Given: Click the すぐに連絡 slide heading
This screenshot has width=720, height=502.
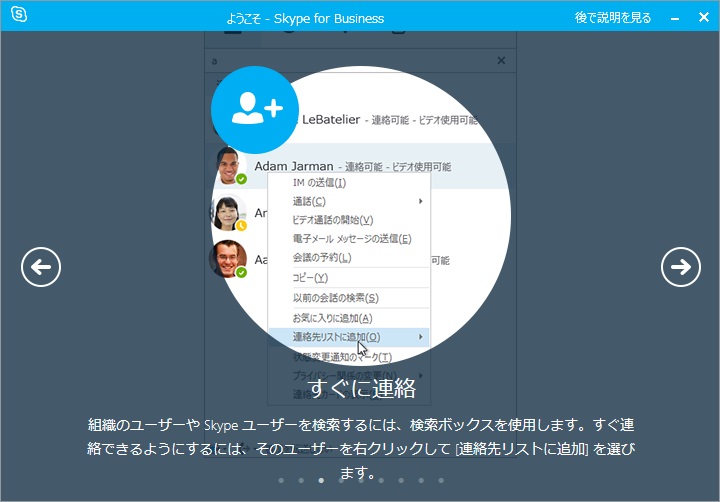Looking at the screenshot, I should 361,388.
